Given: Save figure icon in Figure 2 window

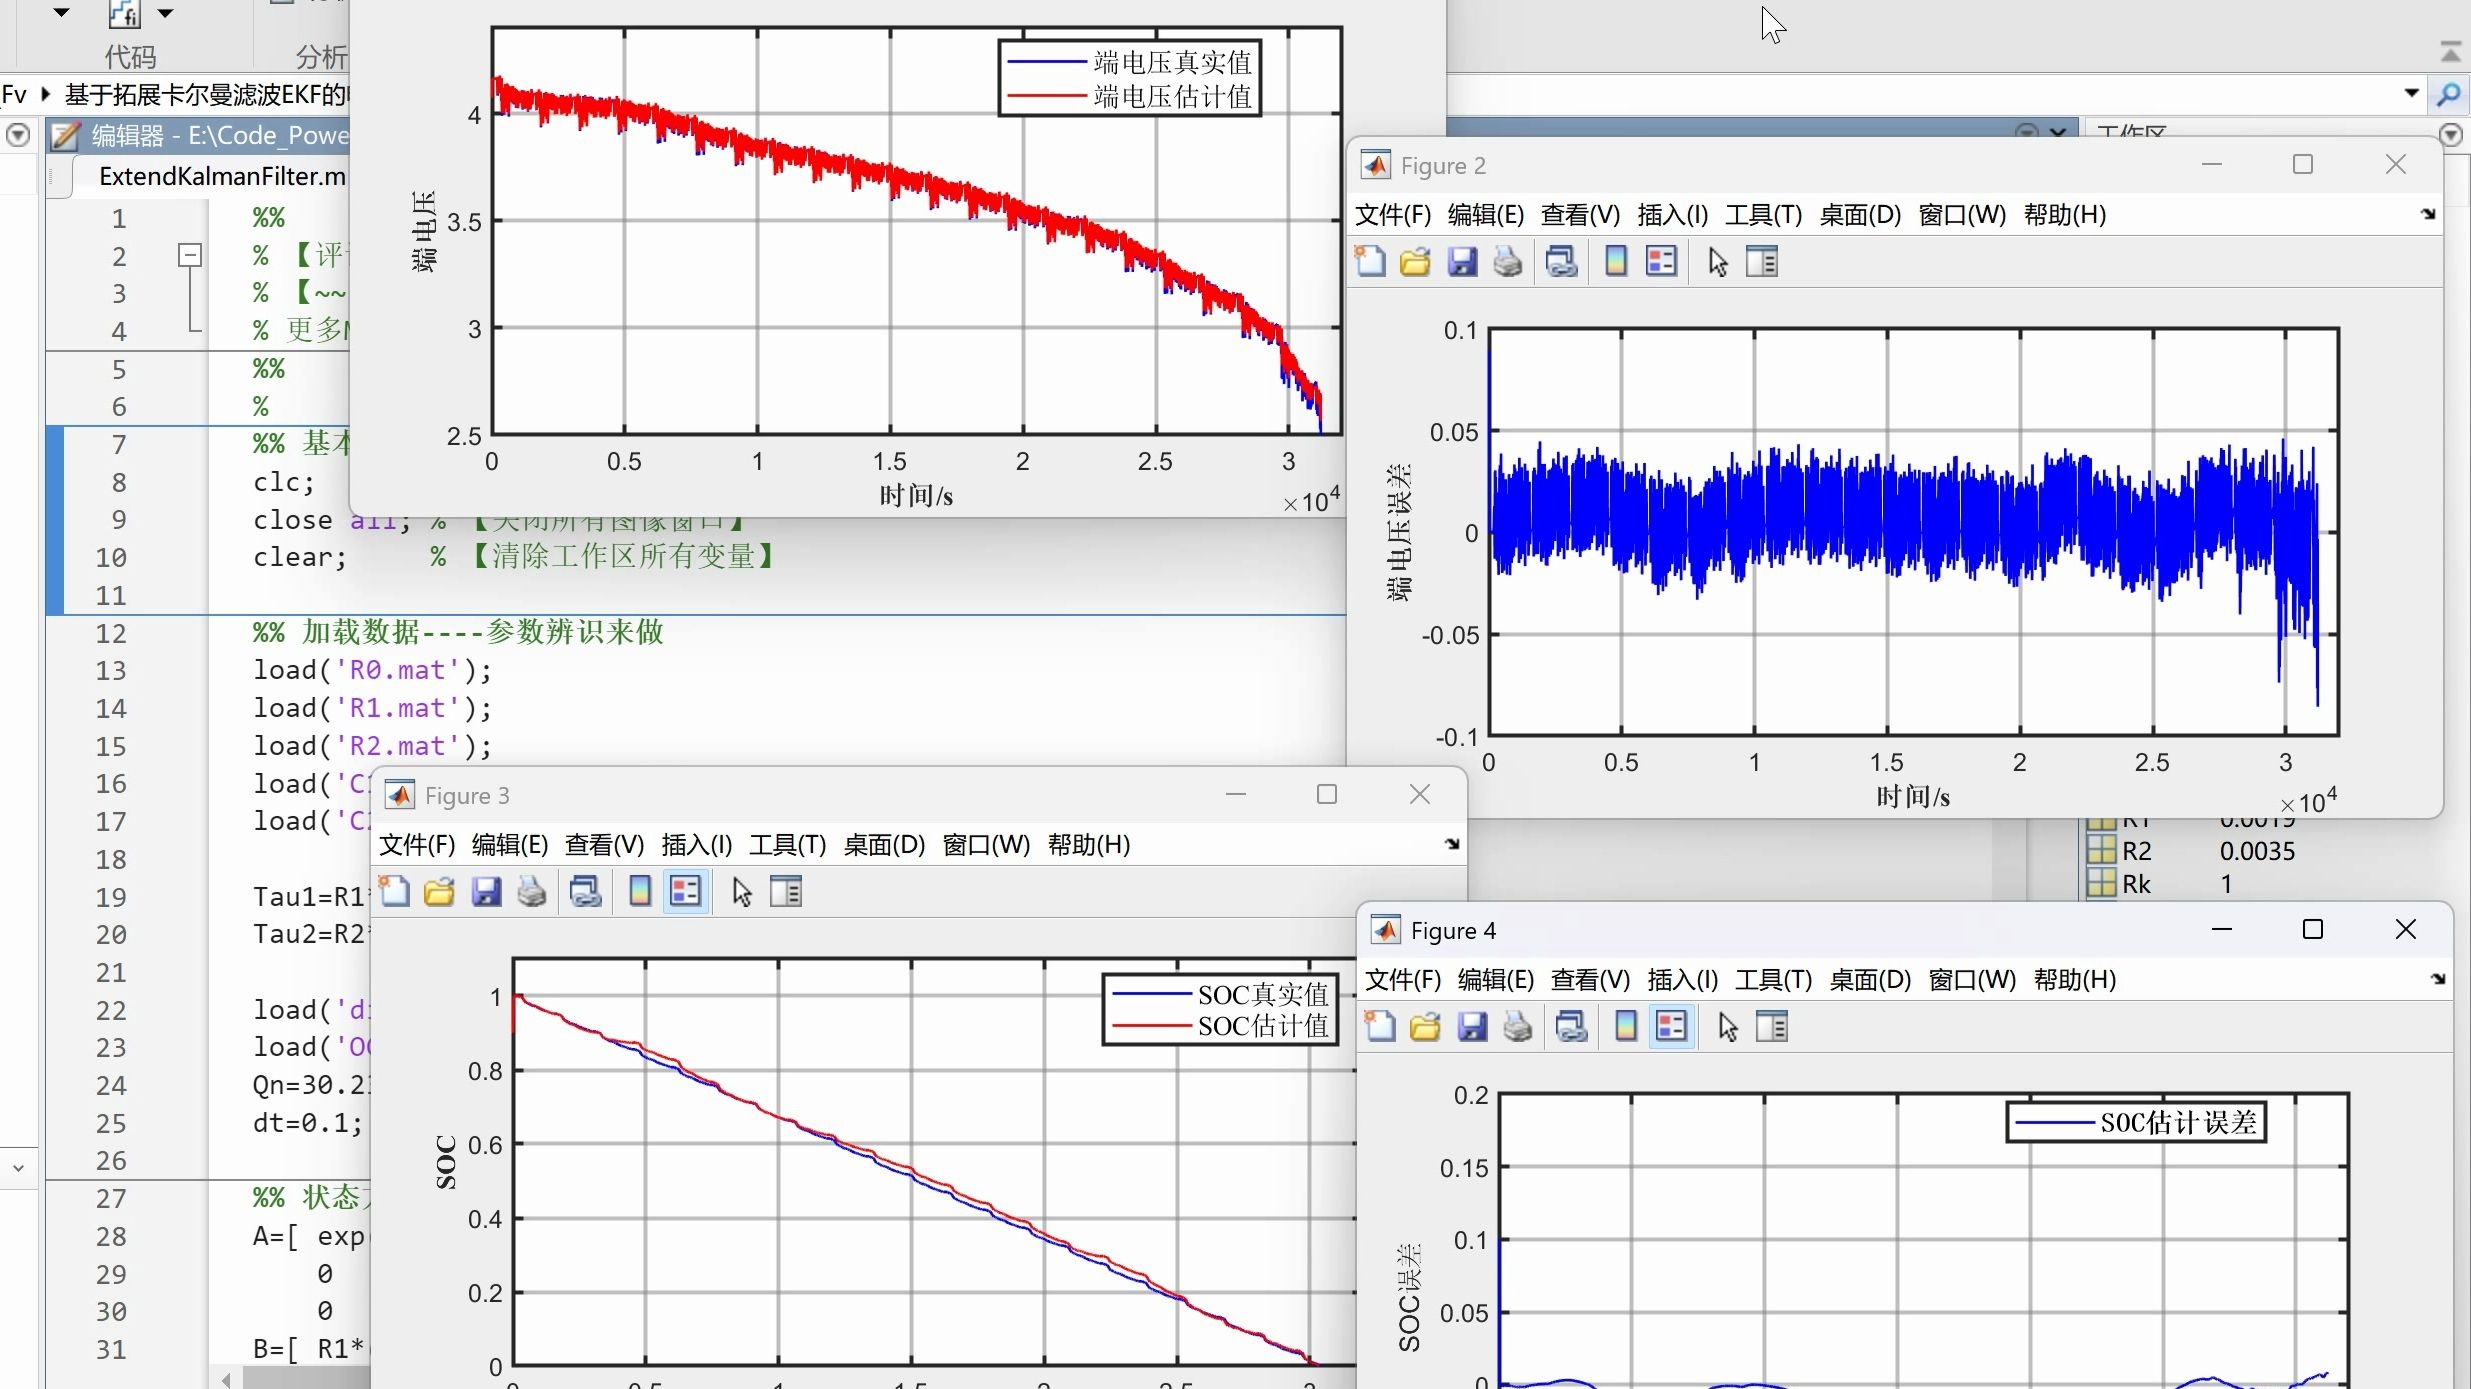Looking at the screenshot, I should (x=1462, y=262).
